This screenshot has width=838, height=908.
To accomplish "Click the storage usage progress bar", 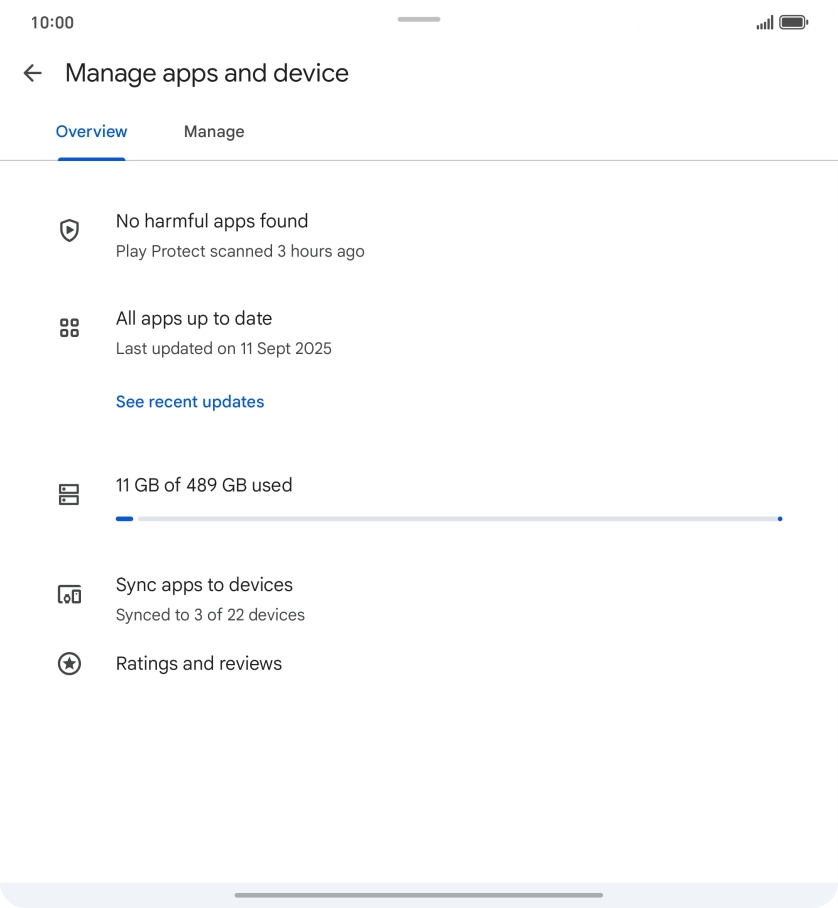I will pyautogui.click(x=448, y=519).
